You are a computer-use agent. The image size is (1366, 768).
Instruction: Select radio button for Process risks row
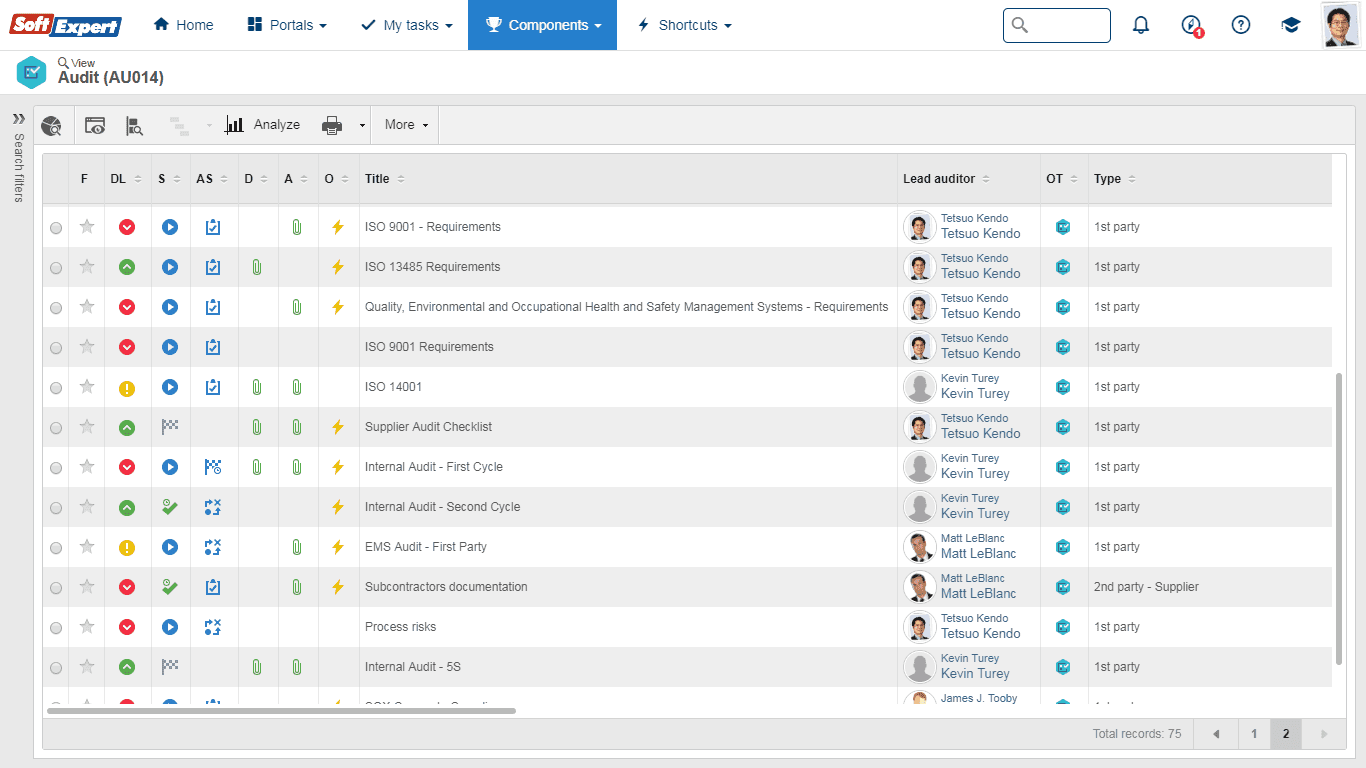pyautogui.click(x=56, y=628)
